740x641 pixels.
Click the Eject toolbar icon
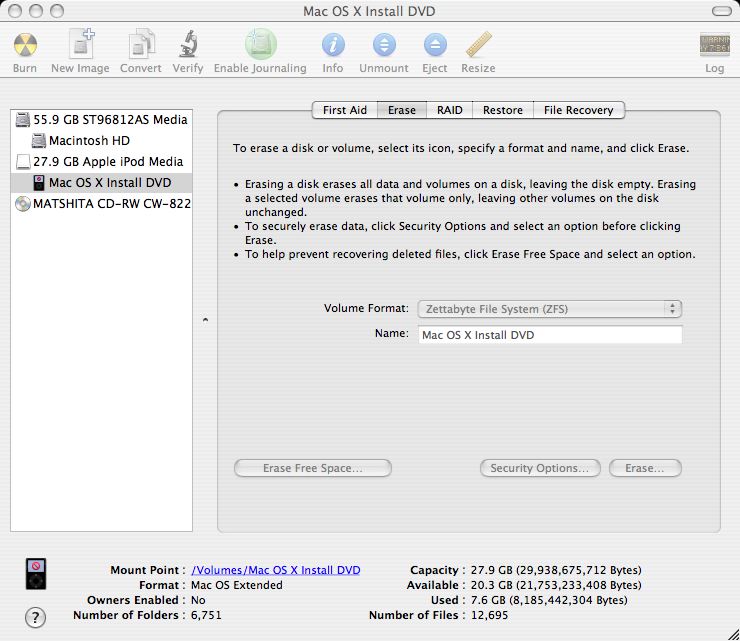click(x=435, y=45)
